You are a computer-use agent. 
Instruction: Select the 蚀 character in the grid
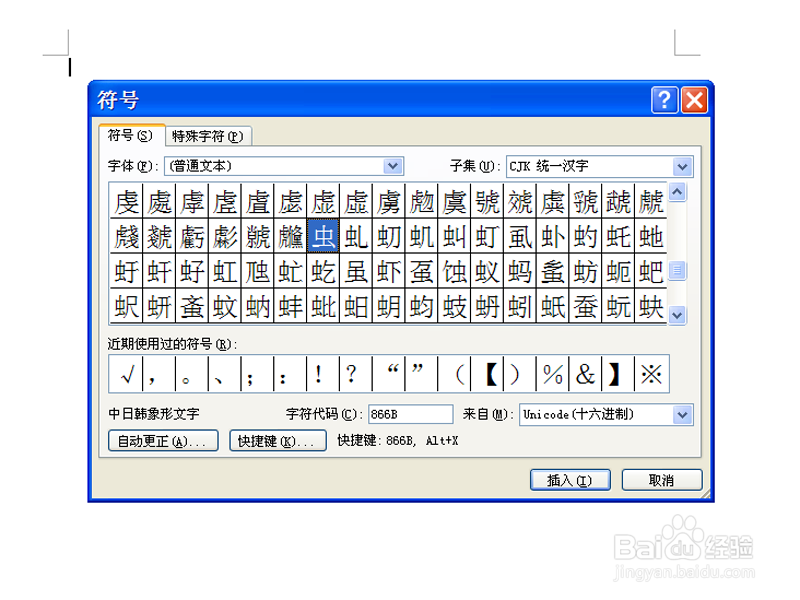454,271
